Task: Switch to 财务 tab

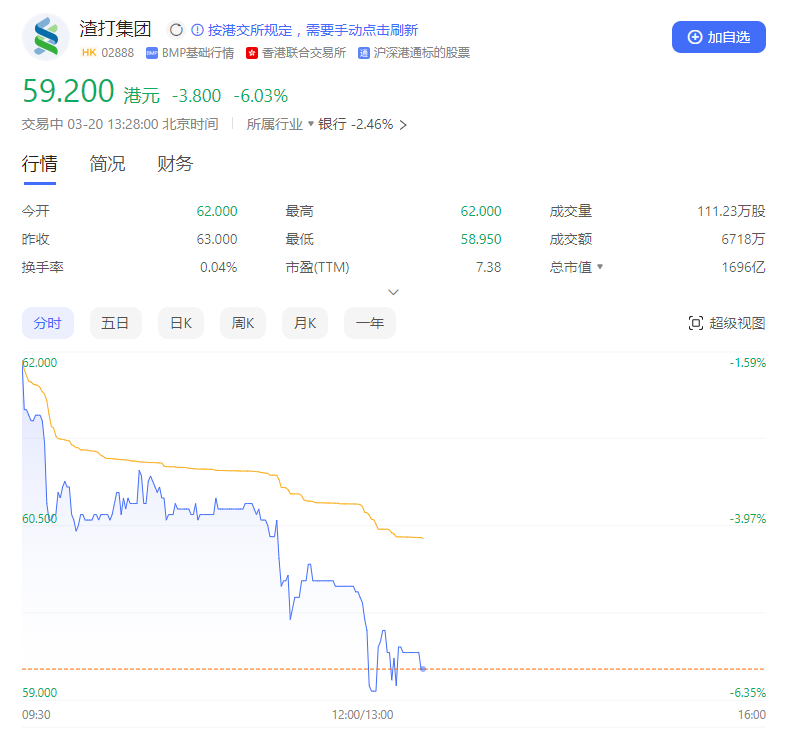Action: (175, 164)
